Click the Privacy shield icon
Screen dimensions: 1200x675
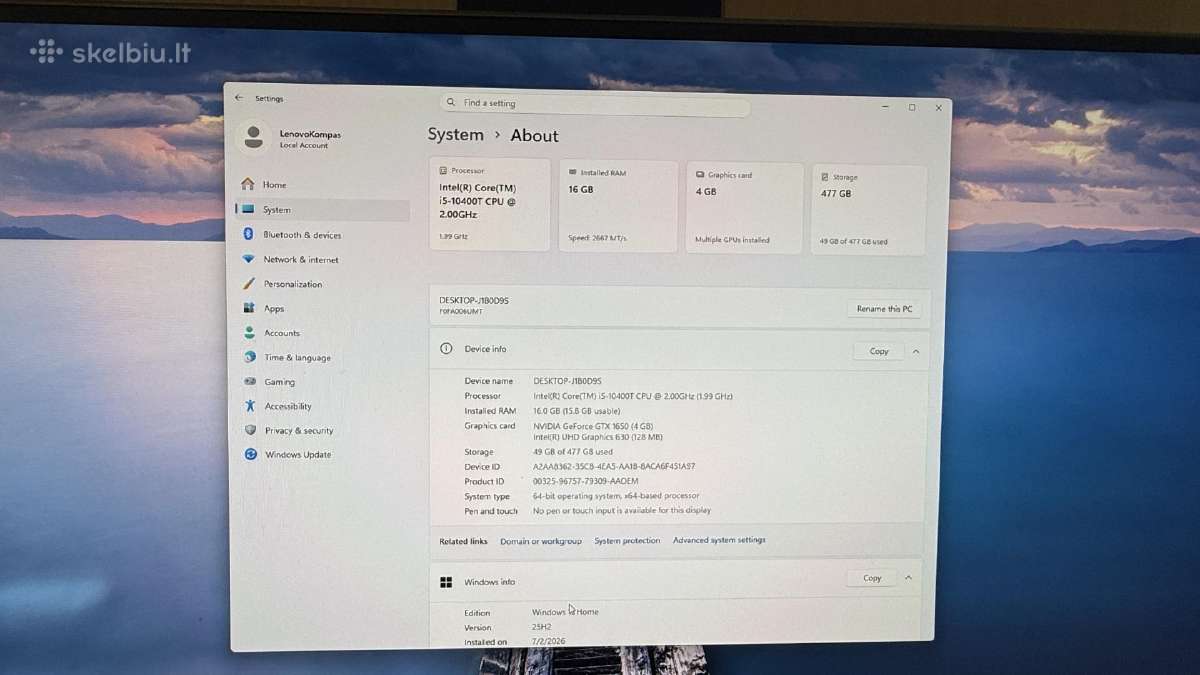[x=250, y=430]
